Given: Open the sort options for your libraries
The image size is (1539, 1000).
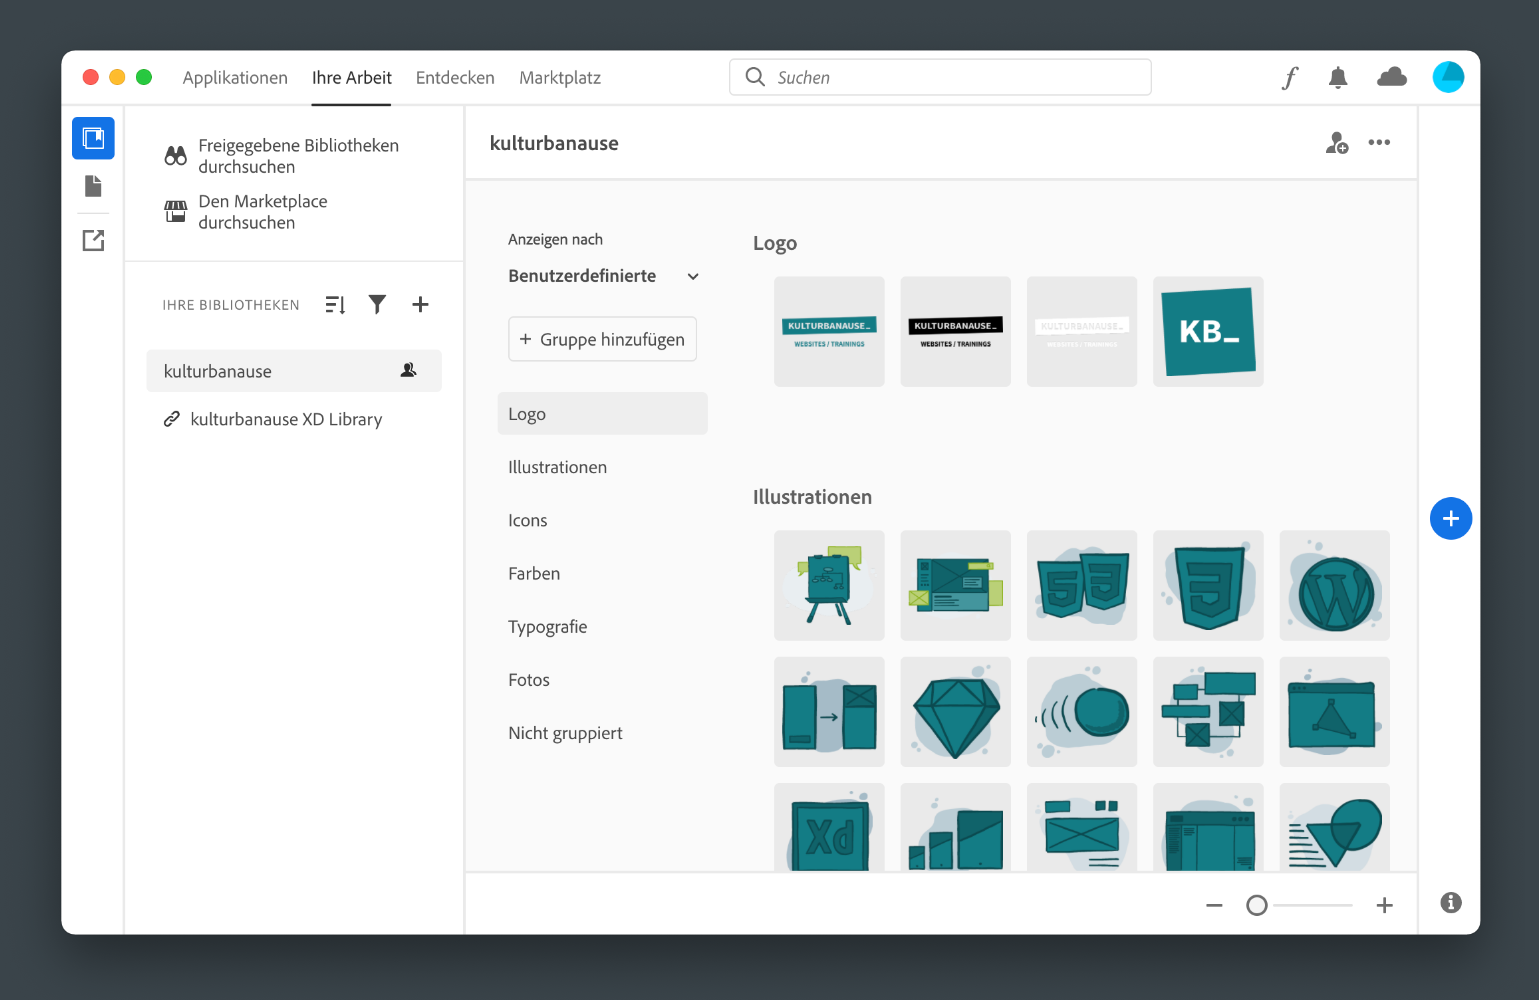Looking at the screenshot, I should 335,304.
